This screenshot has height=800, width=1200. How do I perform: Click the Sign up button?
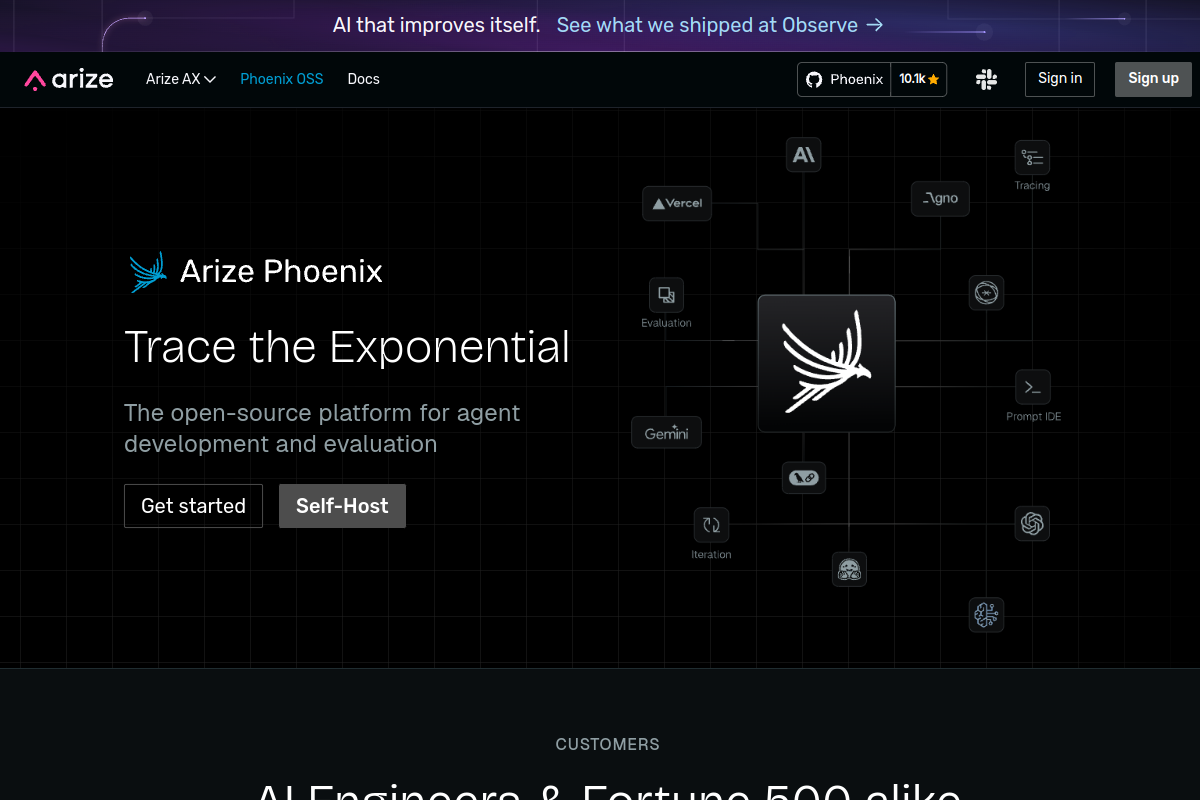(1153, 79)
